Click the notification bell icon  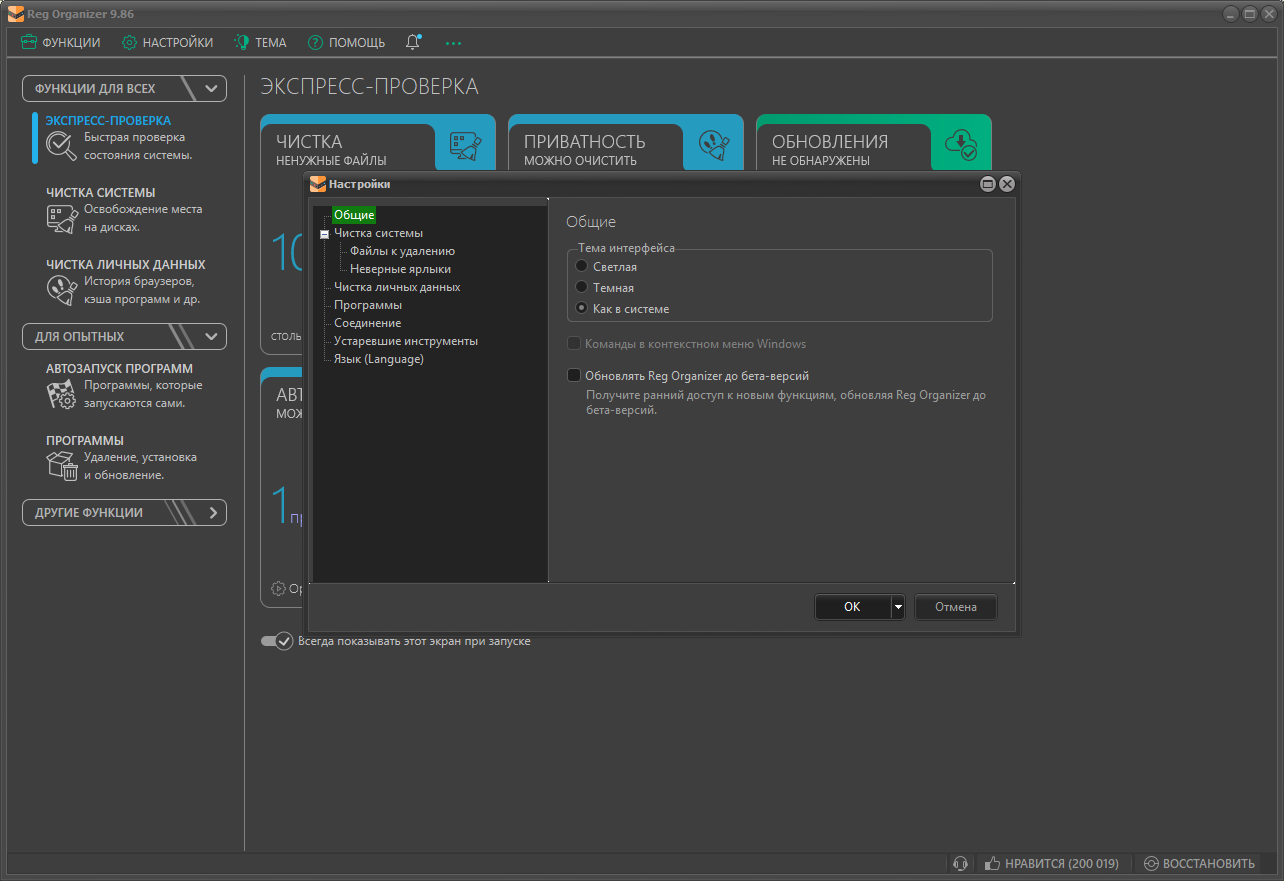click(413, 42)
